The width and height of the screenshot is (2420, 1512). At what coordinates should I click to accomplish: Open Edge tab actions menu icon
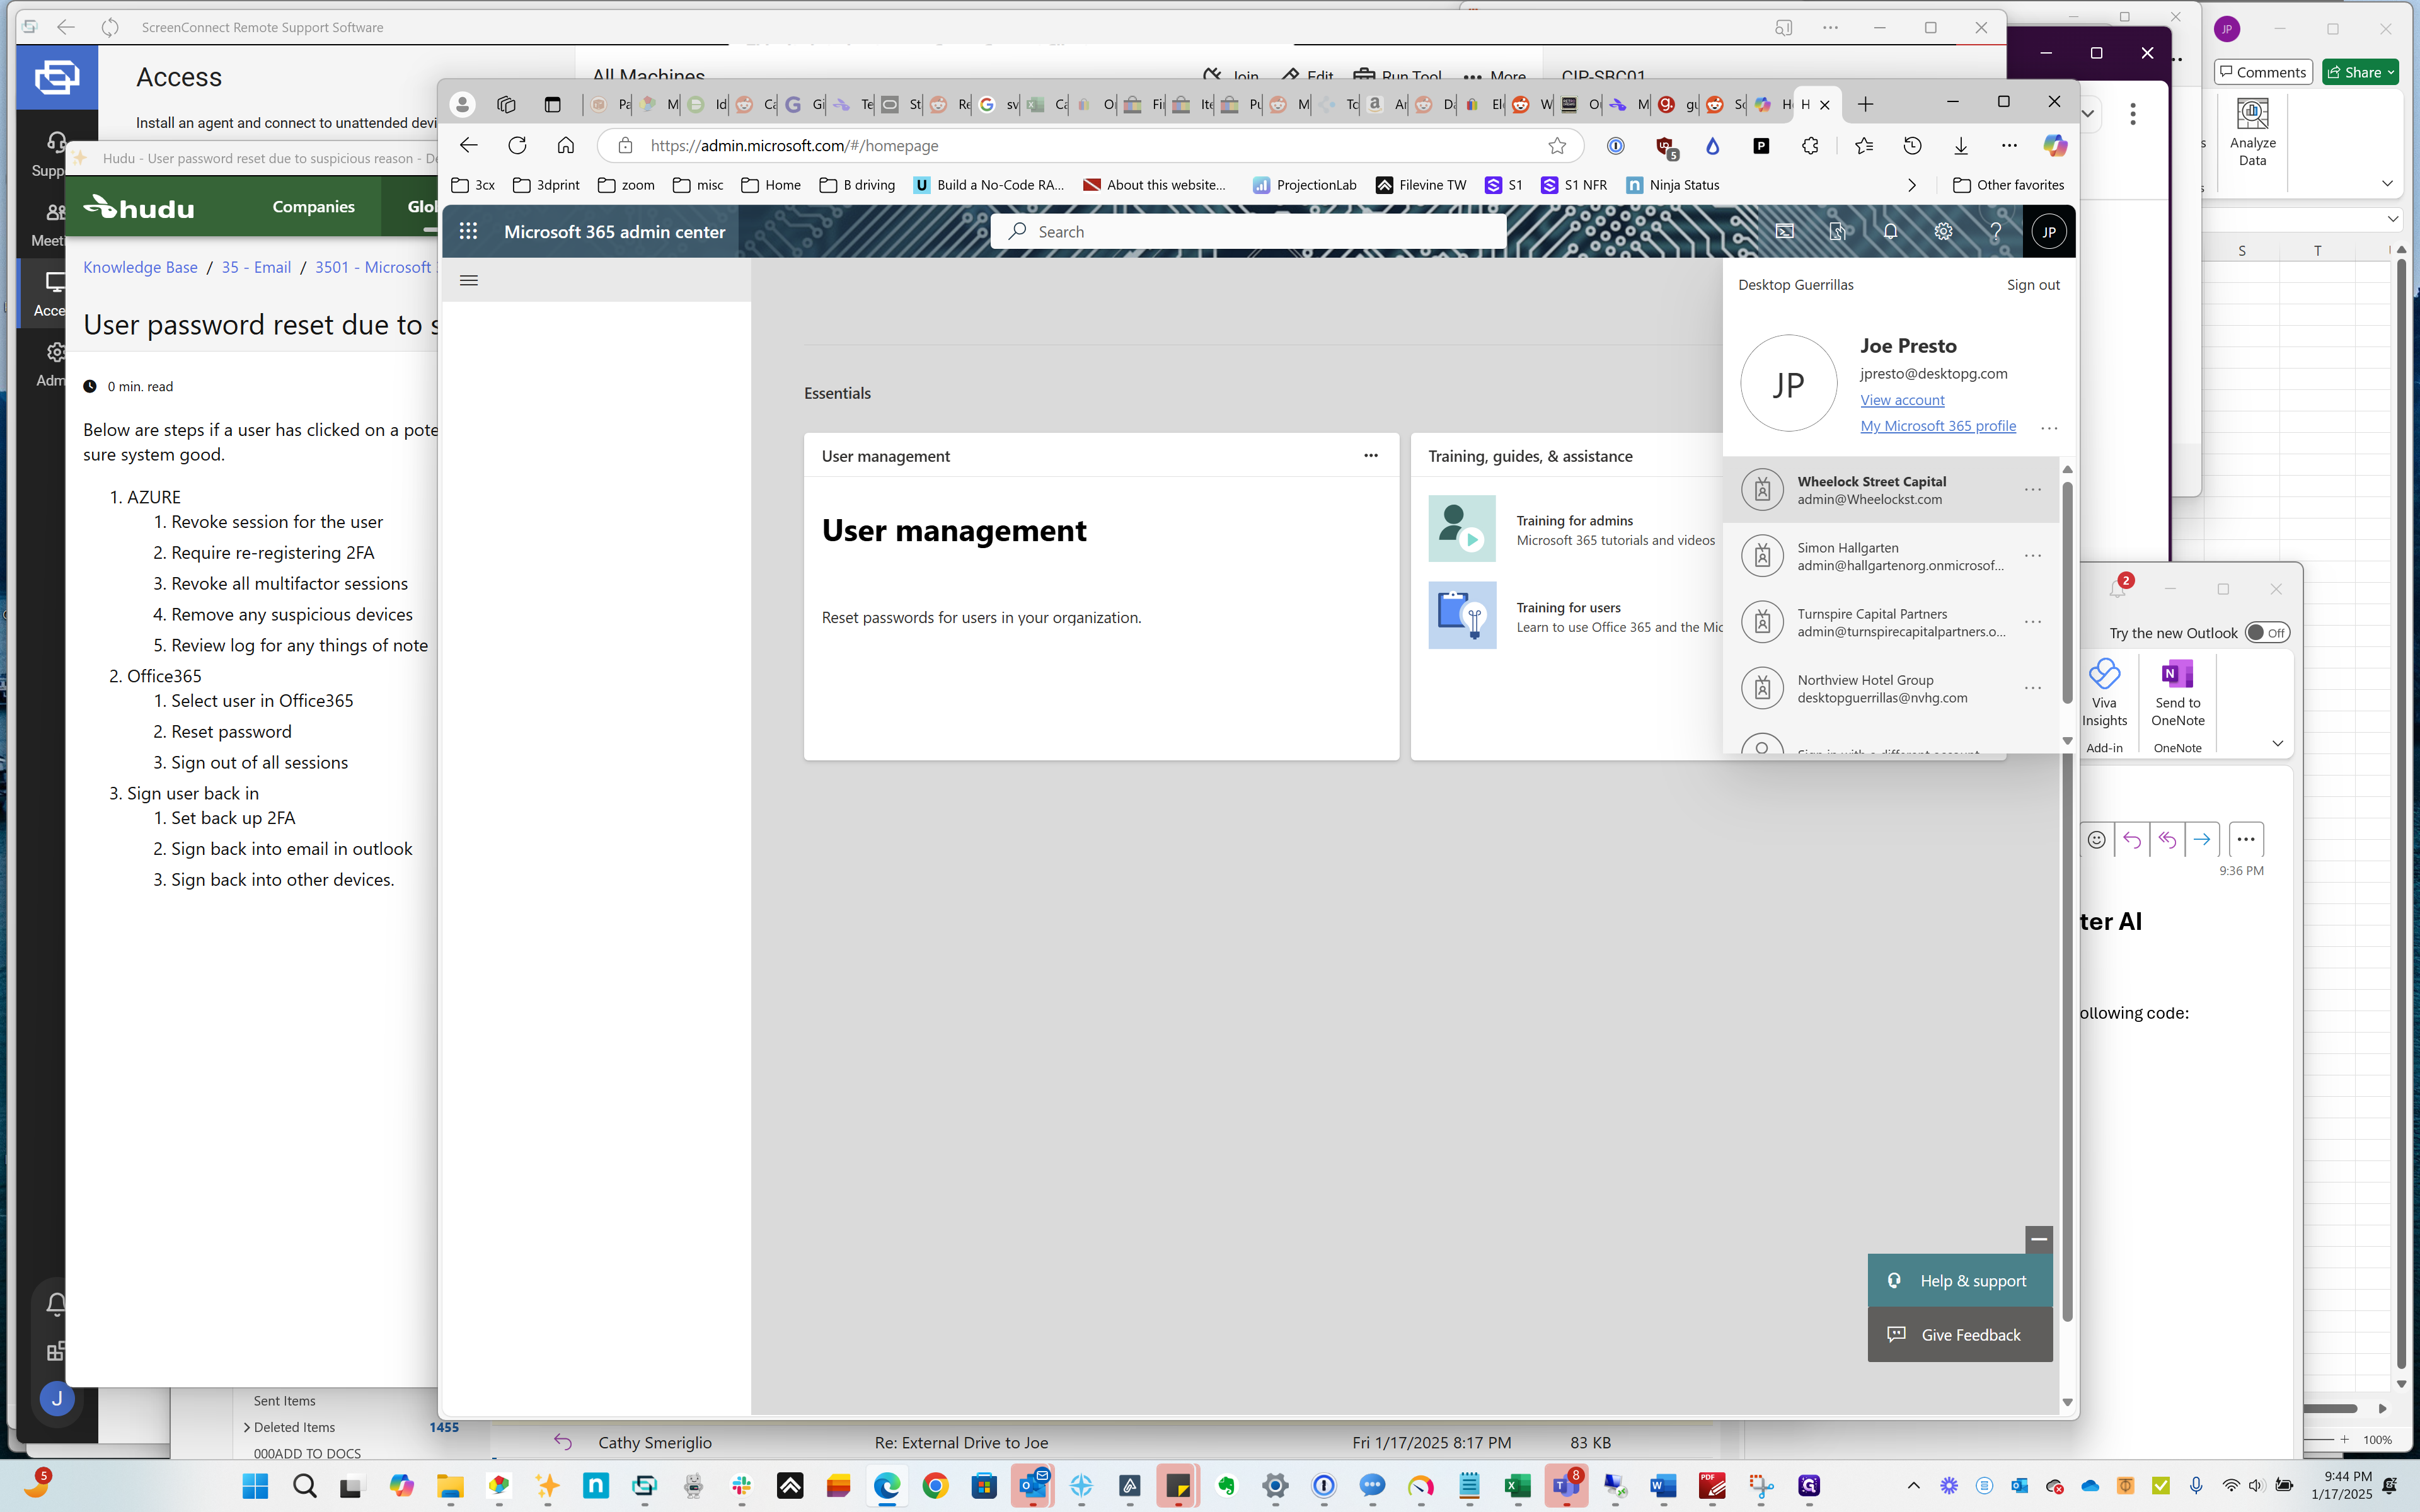click(552, 104)
